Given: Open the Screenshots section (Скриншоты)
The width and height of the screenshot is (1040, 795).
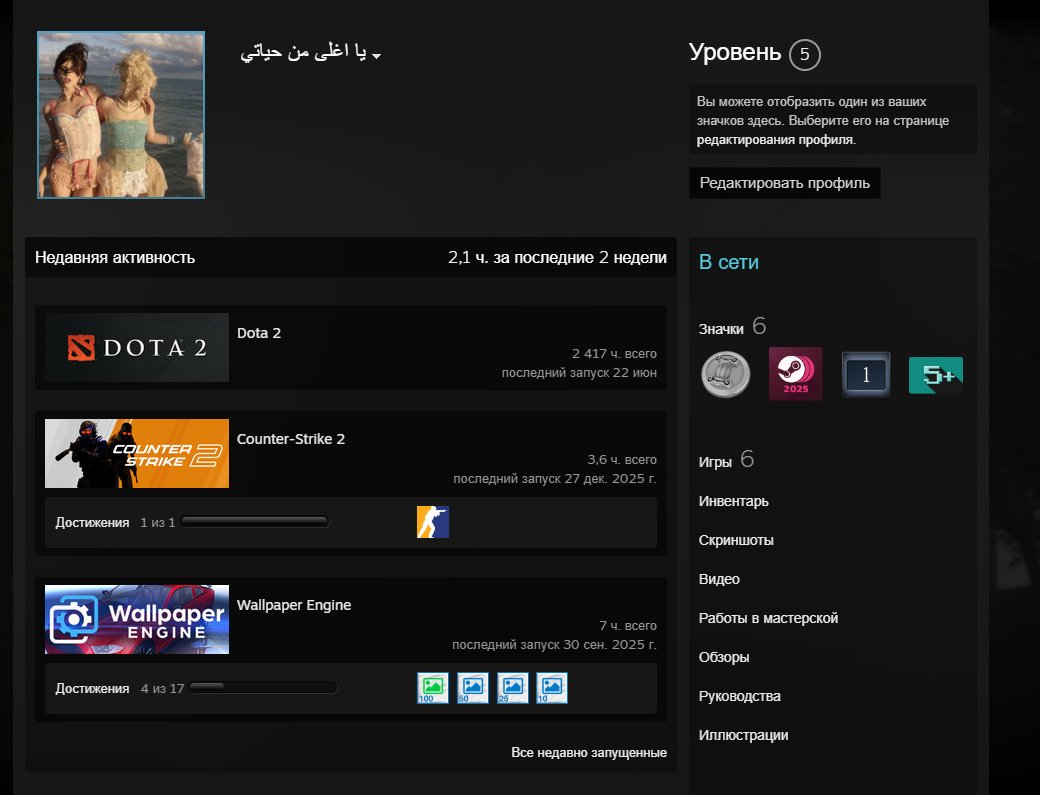Looking at the screenshot, I should point(736,540).
